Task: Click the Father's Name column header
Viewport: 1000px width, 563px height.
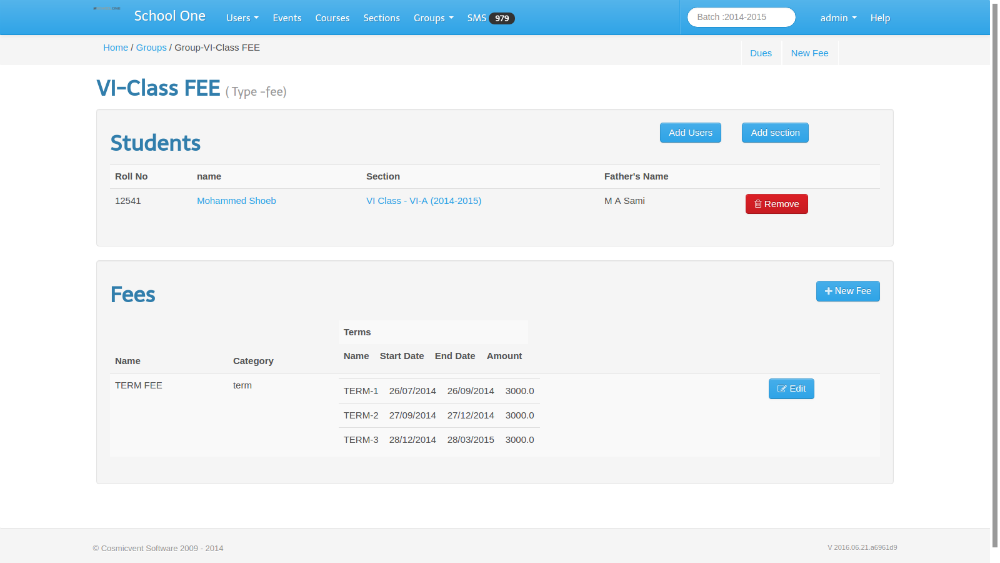Action: (x=636, y=177)
